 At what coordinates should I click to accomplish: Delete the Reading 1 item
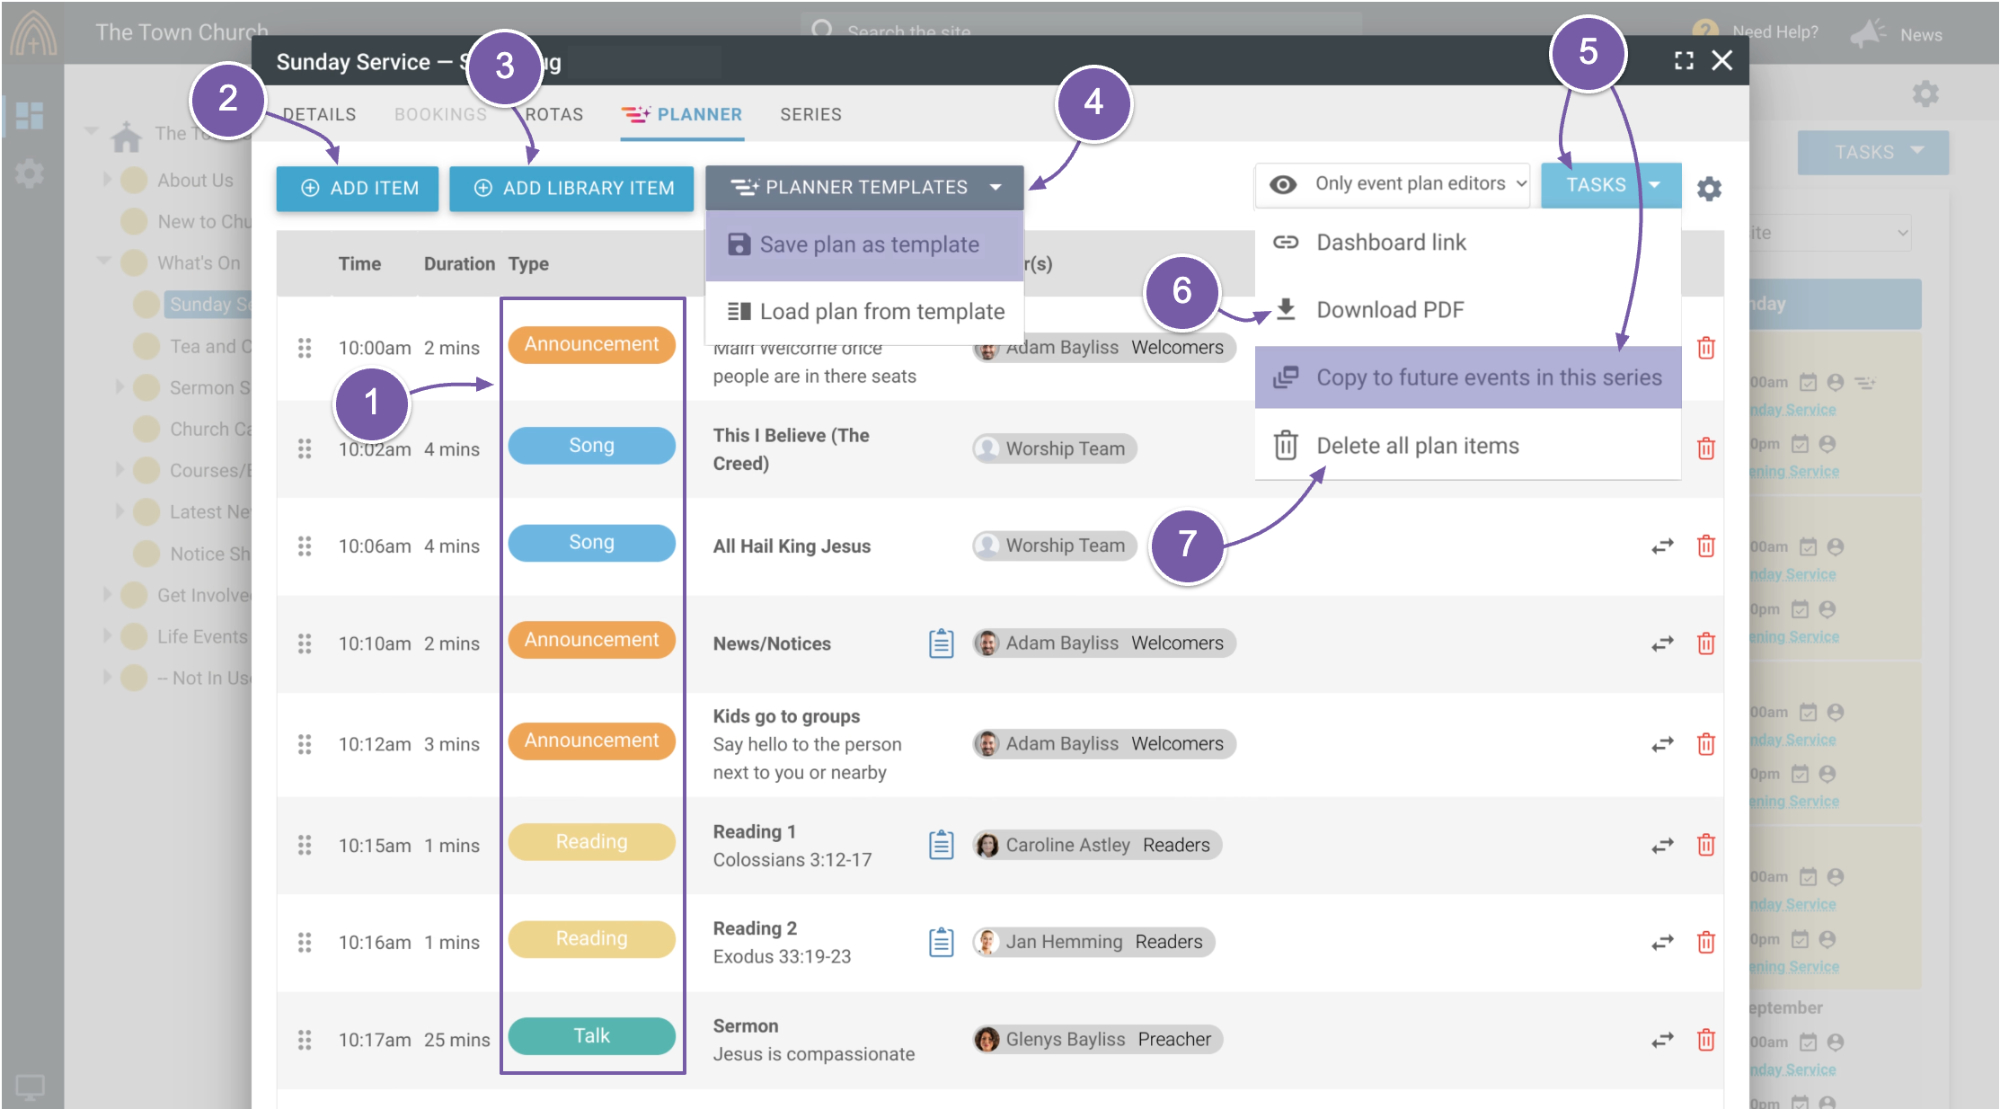click(1706, 845)
